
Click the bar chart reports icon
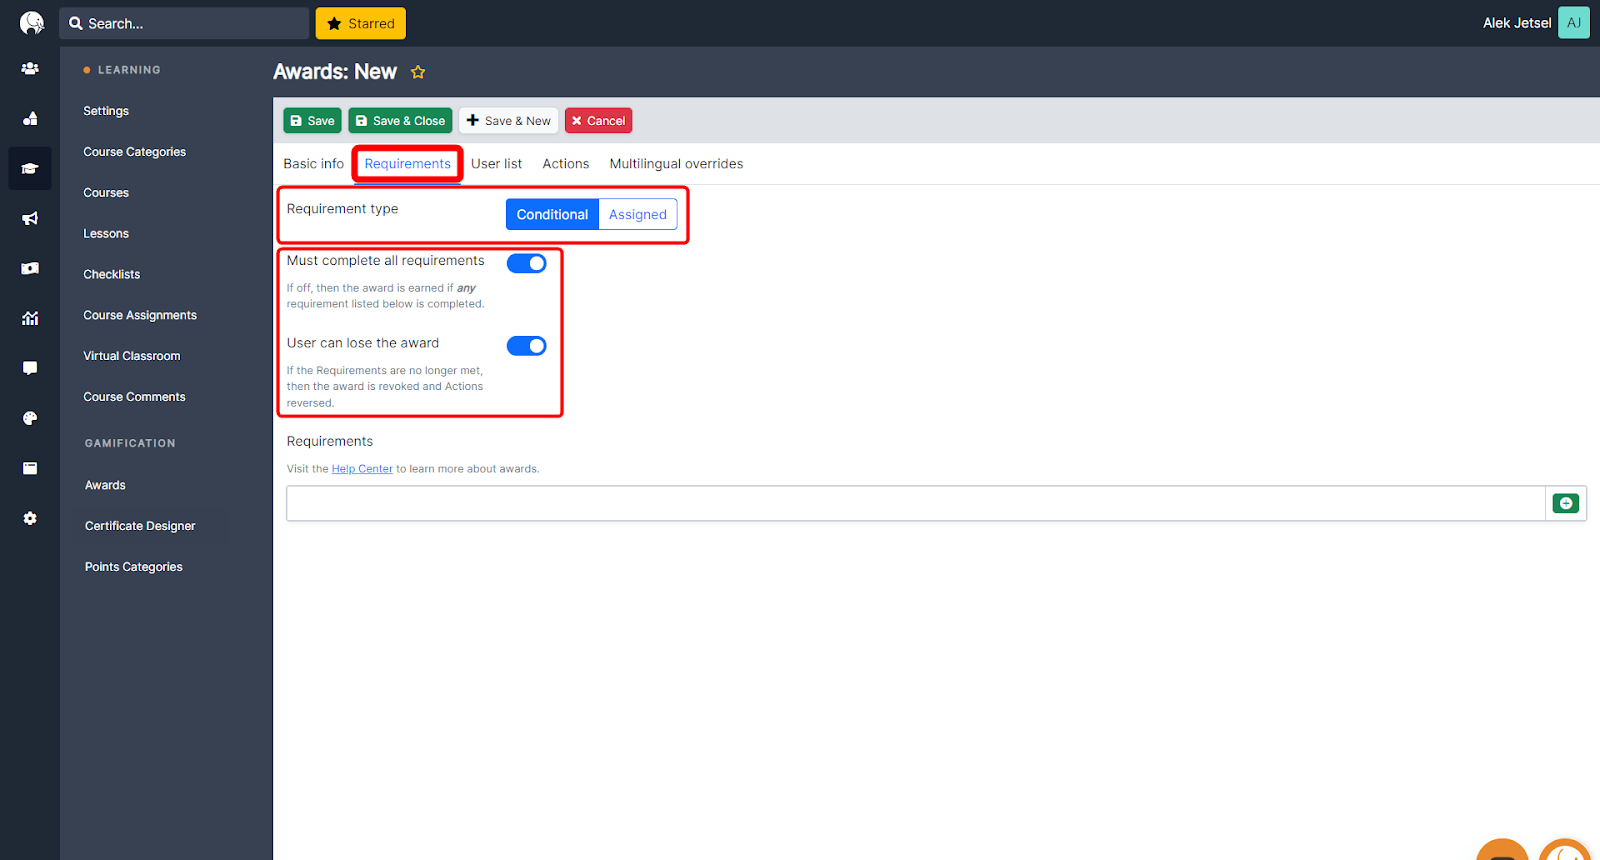(30, 318)
